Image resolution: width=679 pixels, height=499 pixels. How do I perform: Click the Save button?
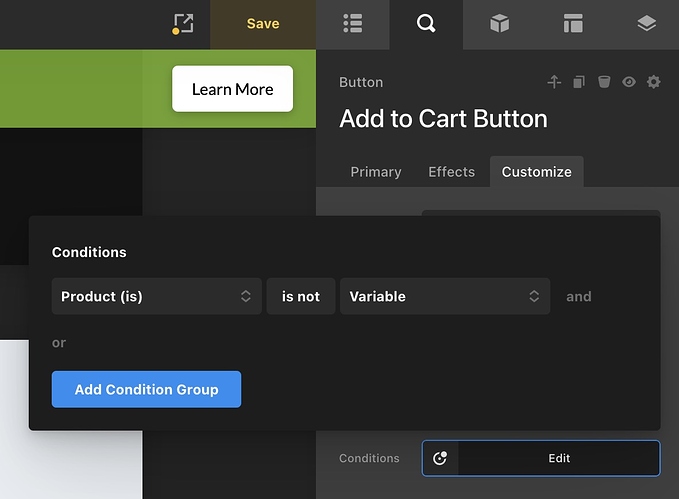pyautogui.click(x=263, y=24)
